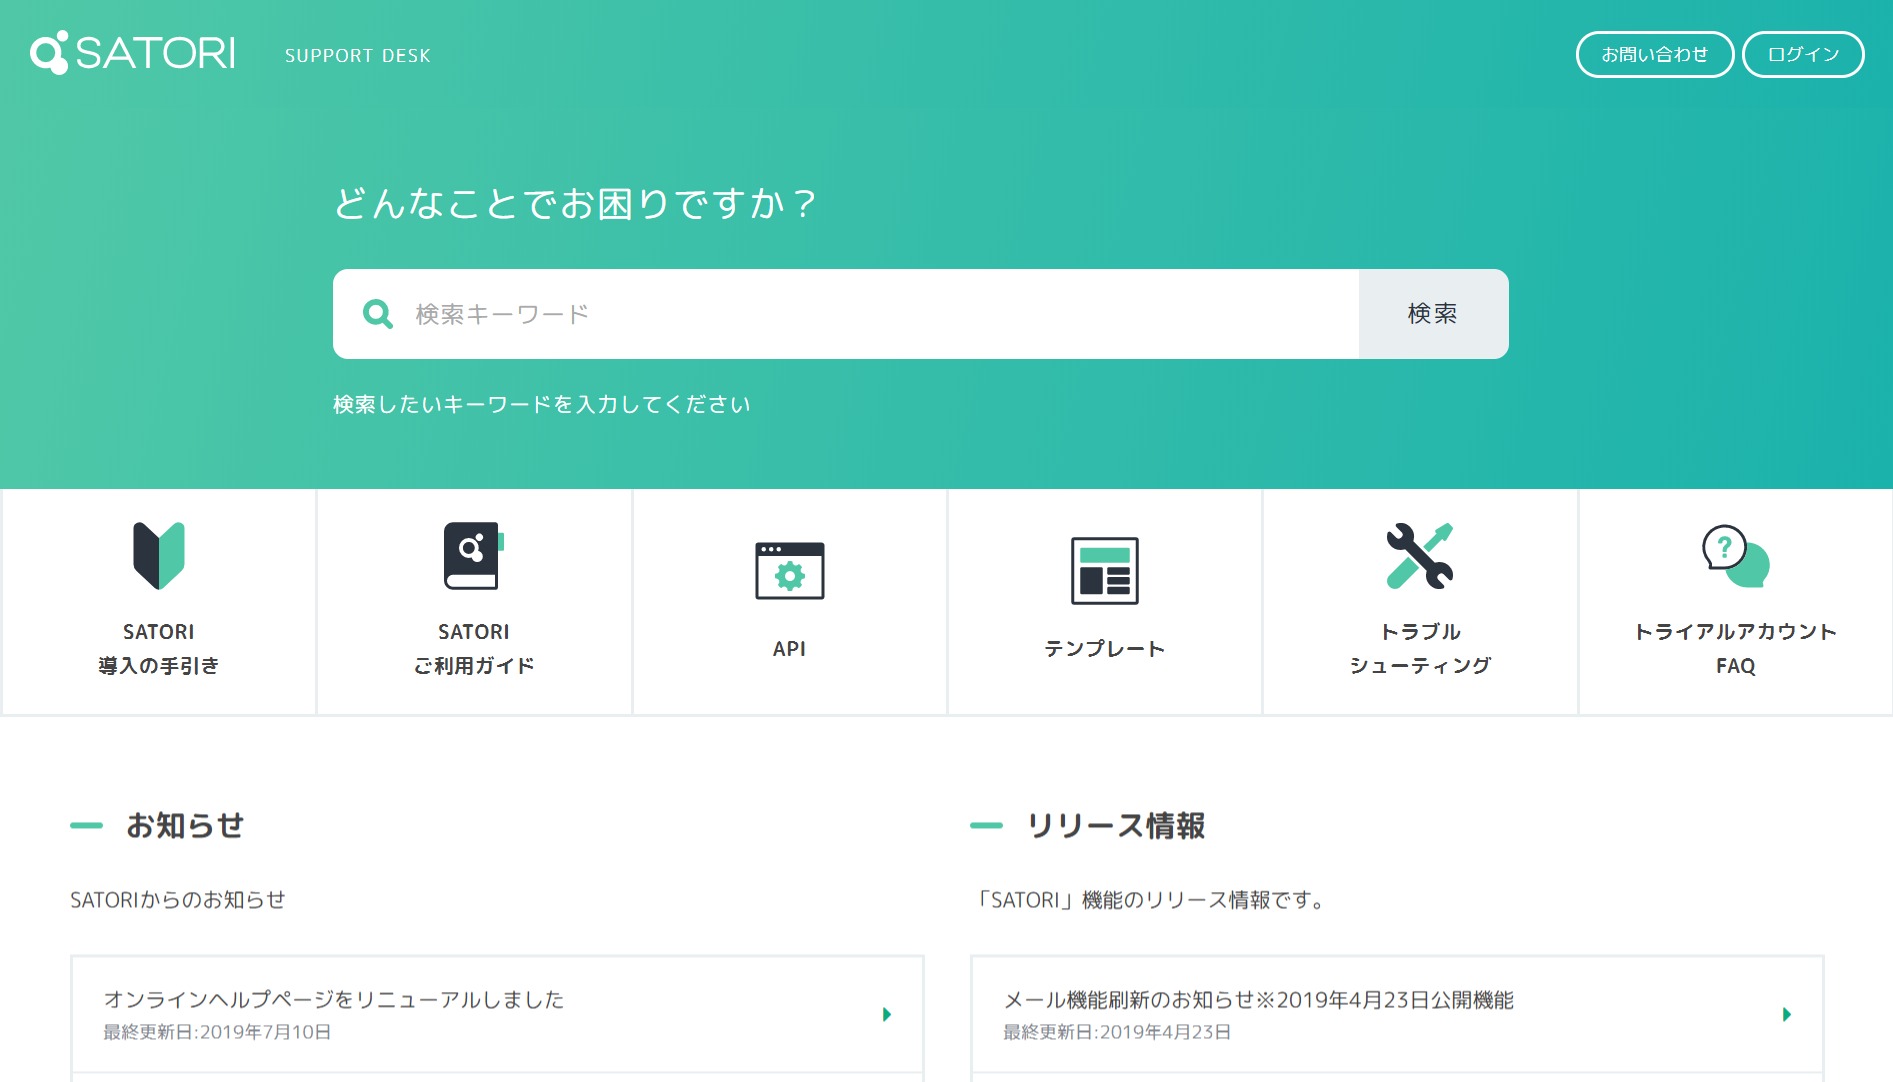Click the リリース情報 section heading
The height and width of the screenshot is (1082, 1893).
pos(1116,826)
